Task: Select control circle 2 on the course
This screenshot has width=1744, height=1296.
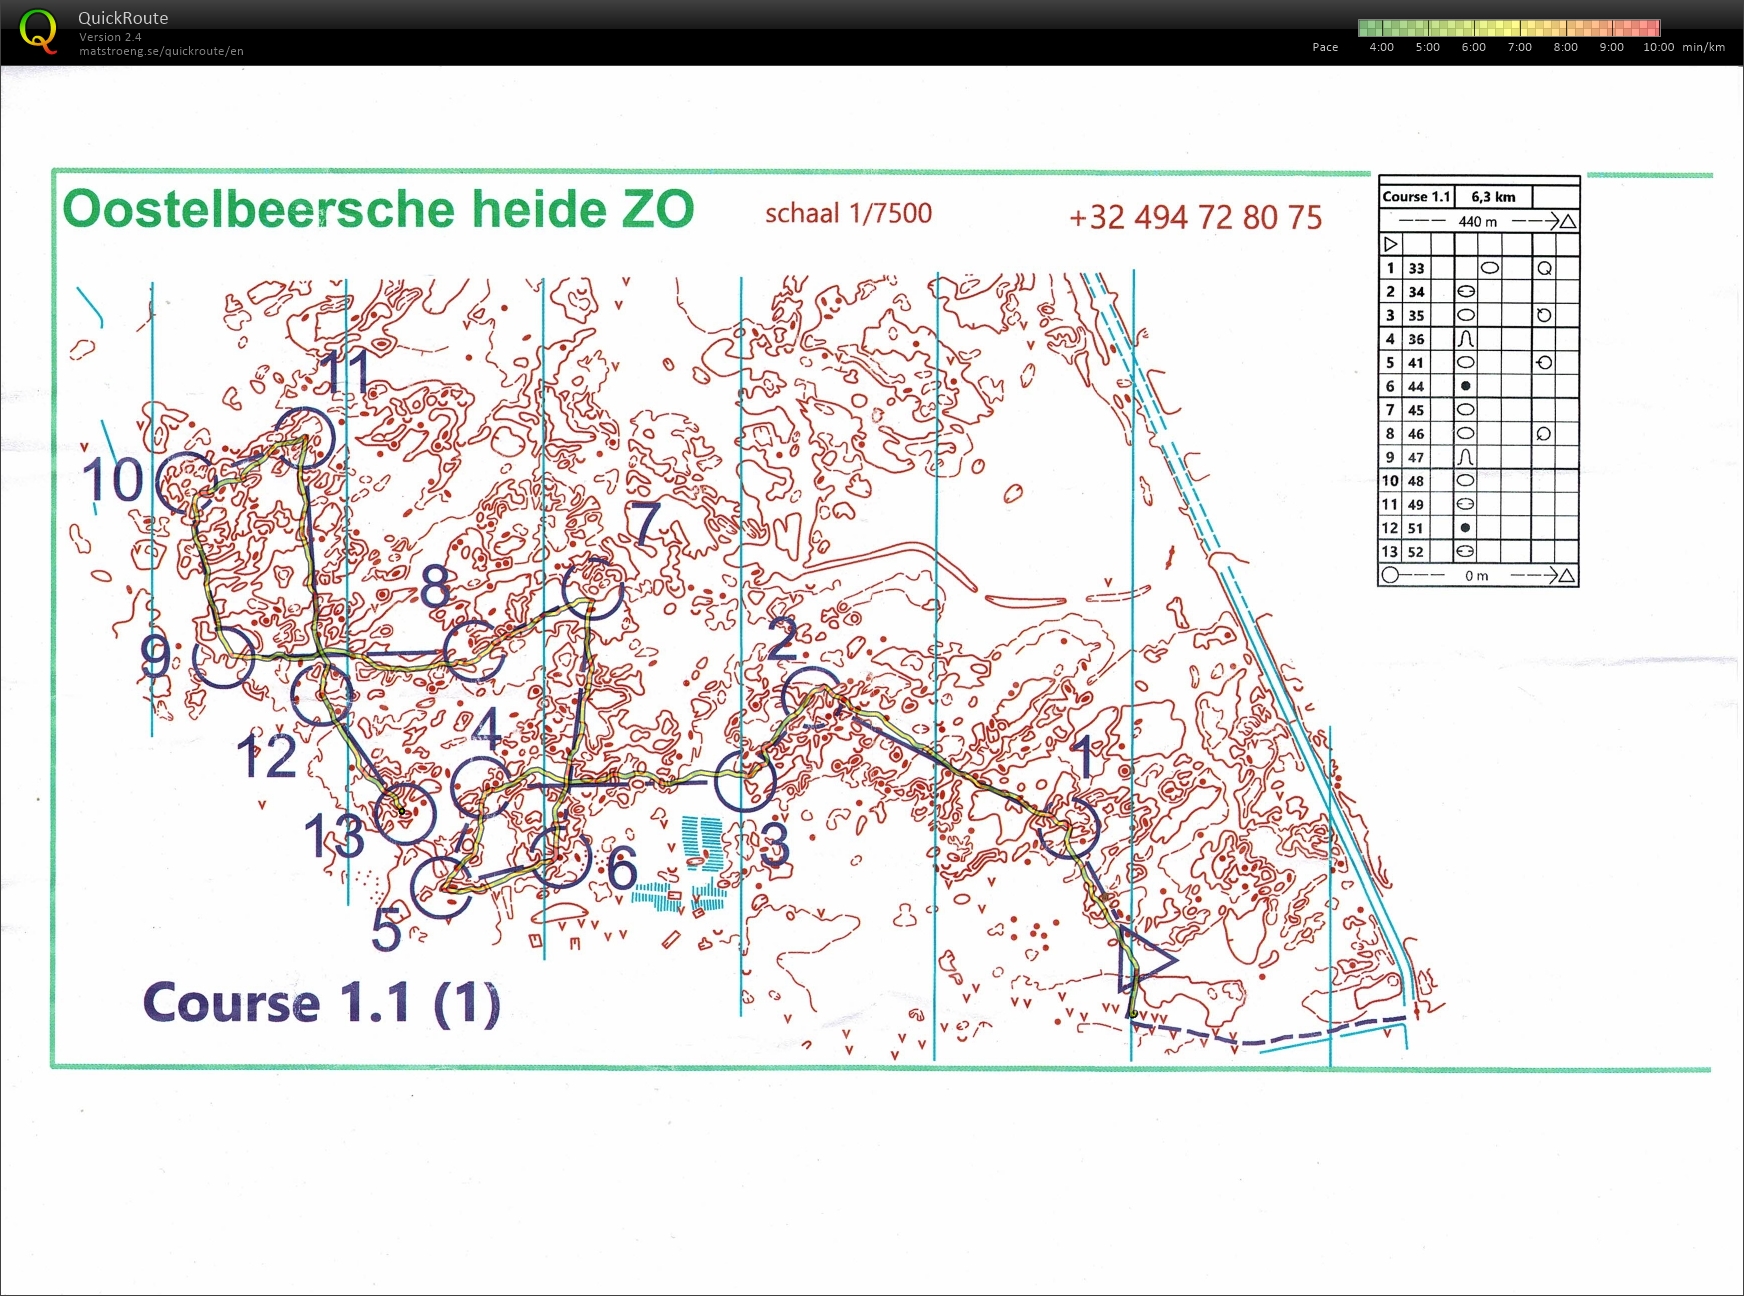Action: pyautogui.click(x=812, y=698)
